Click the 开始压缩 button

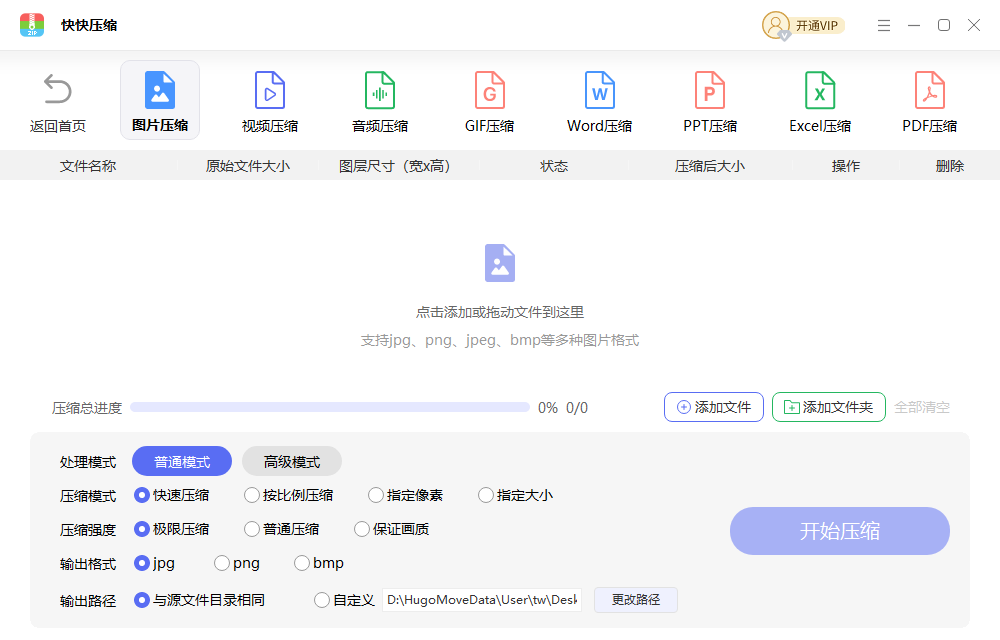point(840,531)
